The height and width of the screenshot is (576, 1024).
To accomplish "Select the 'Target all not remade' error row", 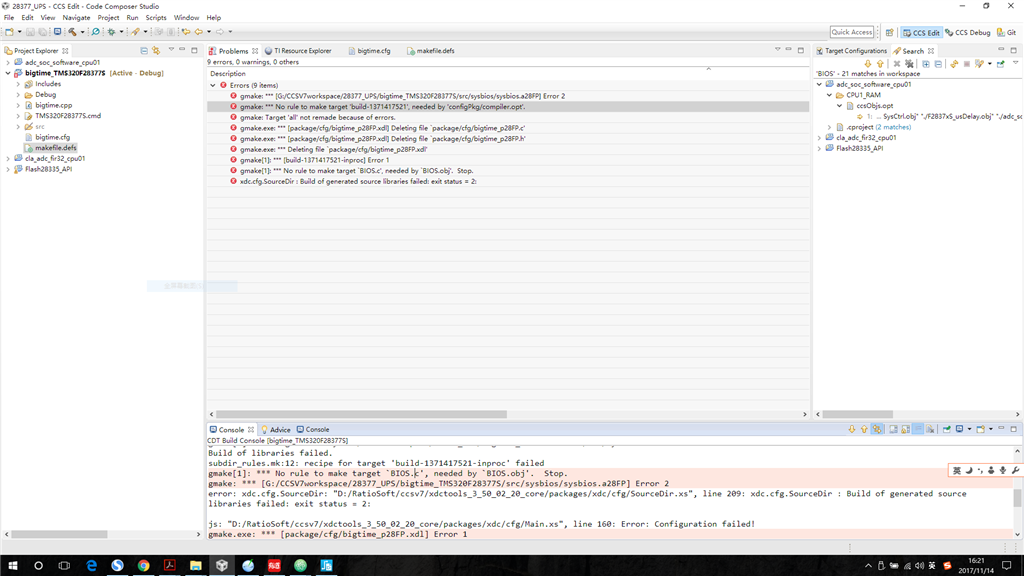I will [x=508, y=118].
